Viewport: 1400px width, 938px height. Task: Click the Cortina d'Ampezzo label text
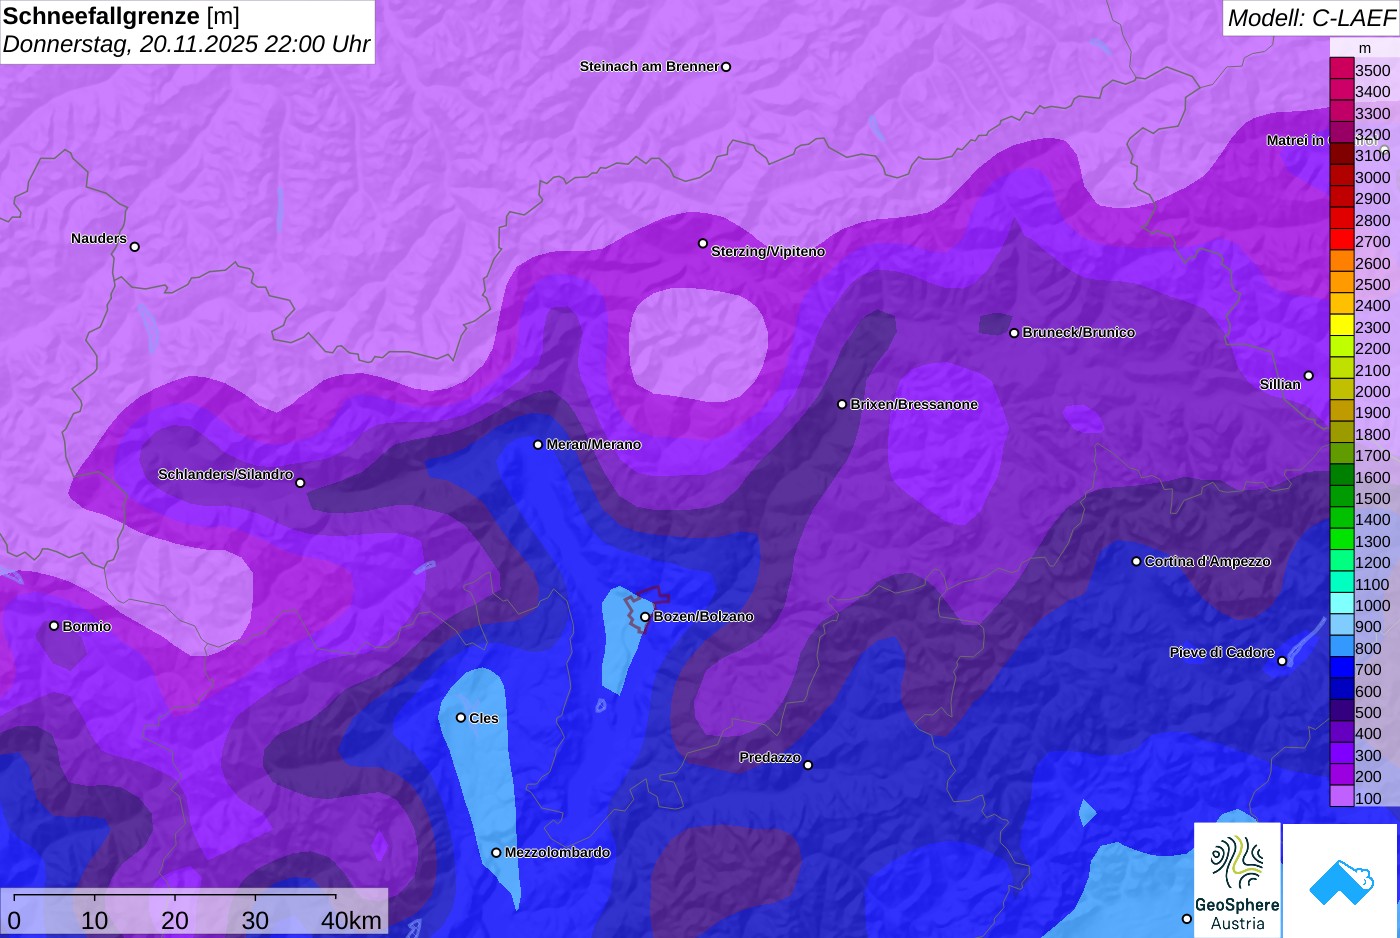coord(1208,562)
